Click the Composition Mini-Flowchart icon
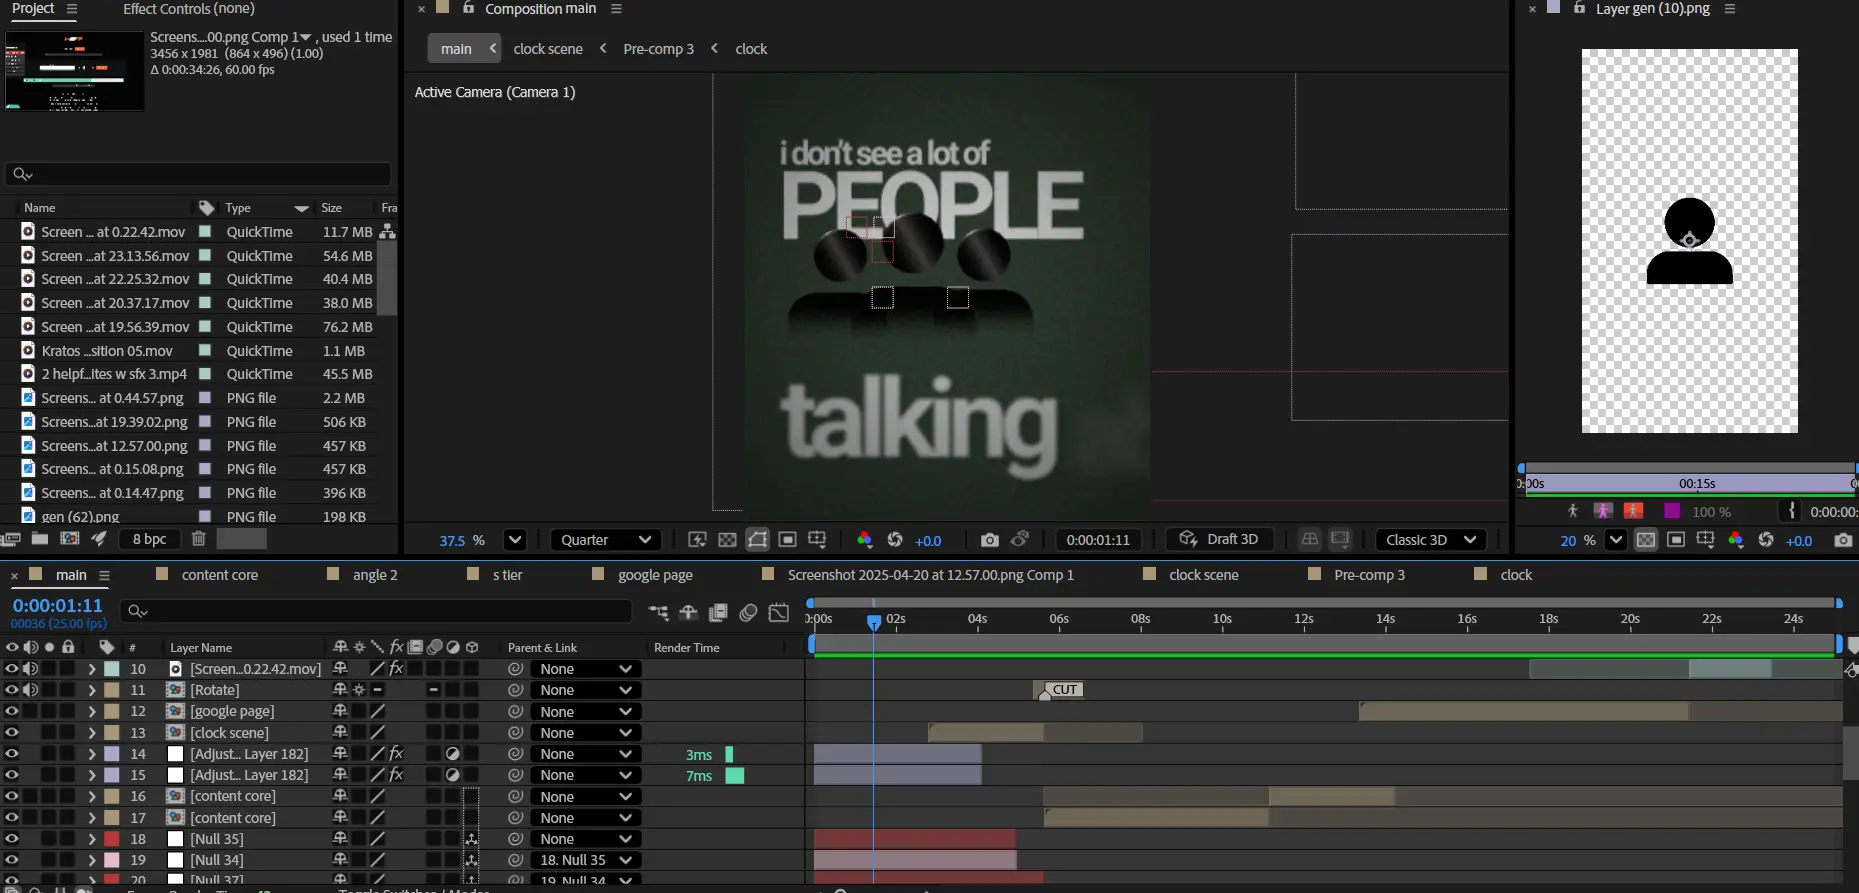Image resolution: width=1859 pixels, height=893 pixels. pos(658,613)
